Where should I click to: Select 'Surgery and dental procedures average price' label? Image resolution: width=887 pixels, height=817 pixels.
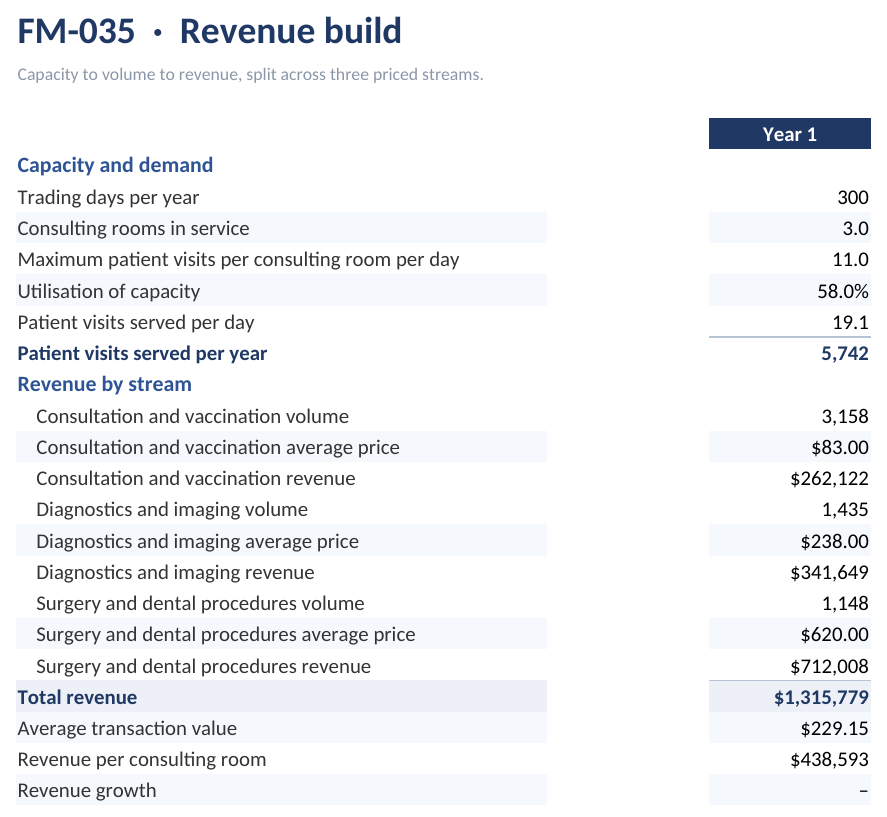pos(226,635)
